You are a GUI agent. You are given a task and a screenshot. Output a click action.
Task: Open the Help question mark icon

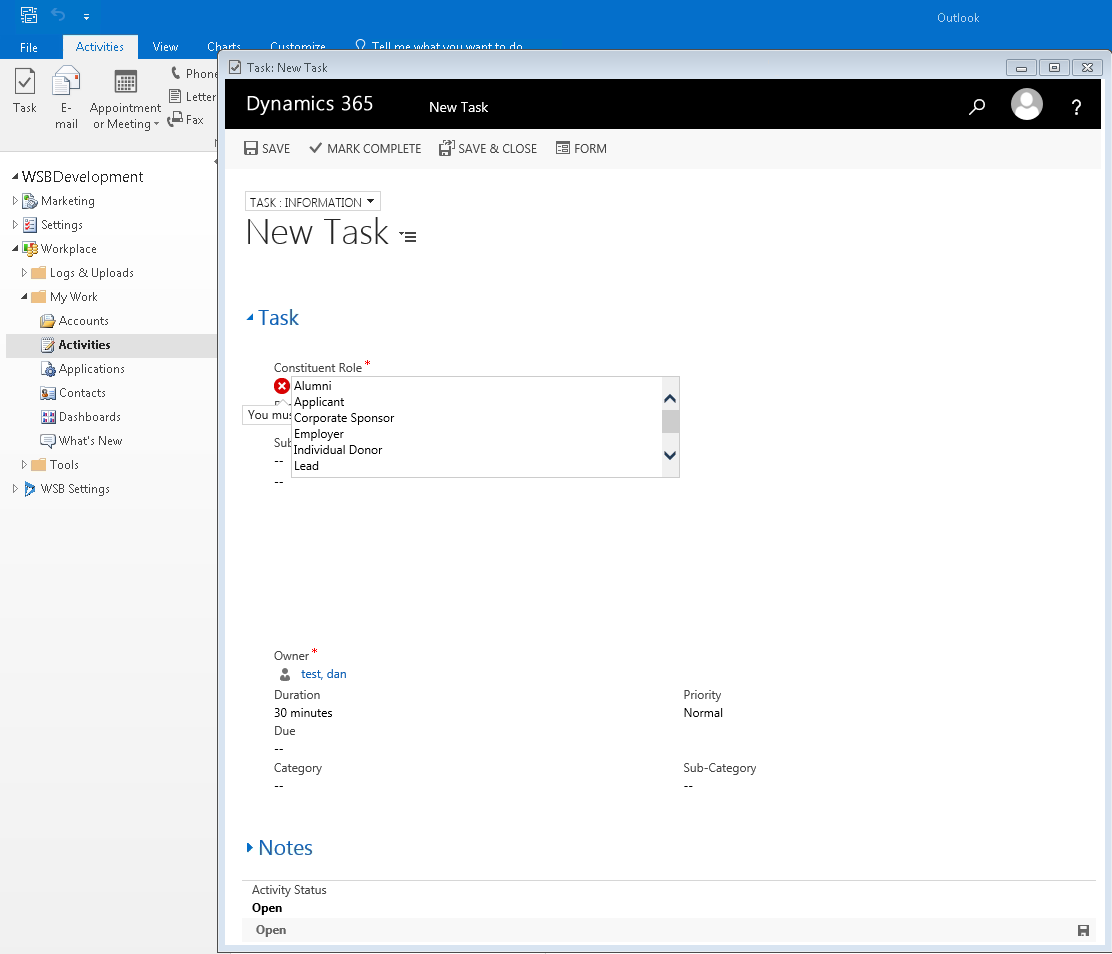[1076, 108]
